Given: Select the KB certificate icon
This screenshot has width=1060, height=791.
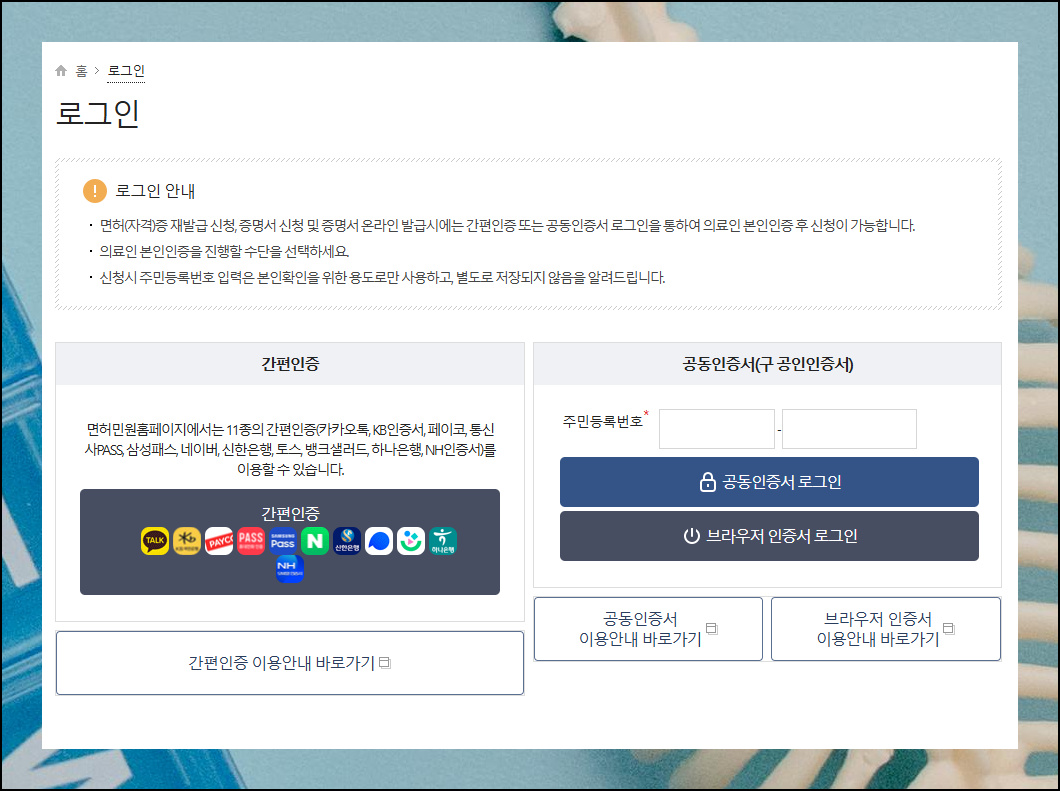Looking at the screenshot, I should [x=187, y=541].
